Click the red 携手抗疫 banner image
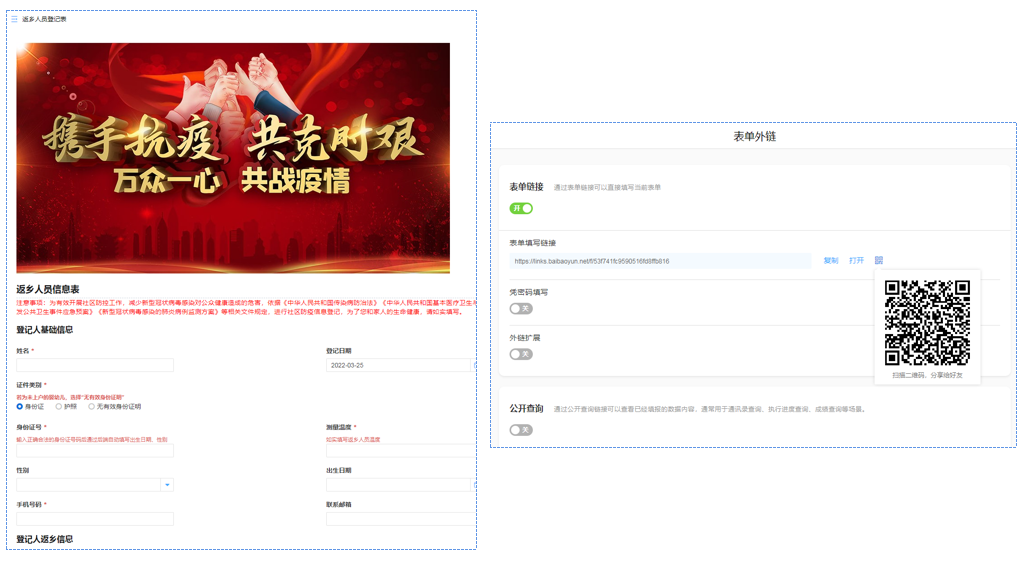 pos(233,157)
